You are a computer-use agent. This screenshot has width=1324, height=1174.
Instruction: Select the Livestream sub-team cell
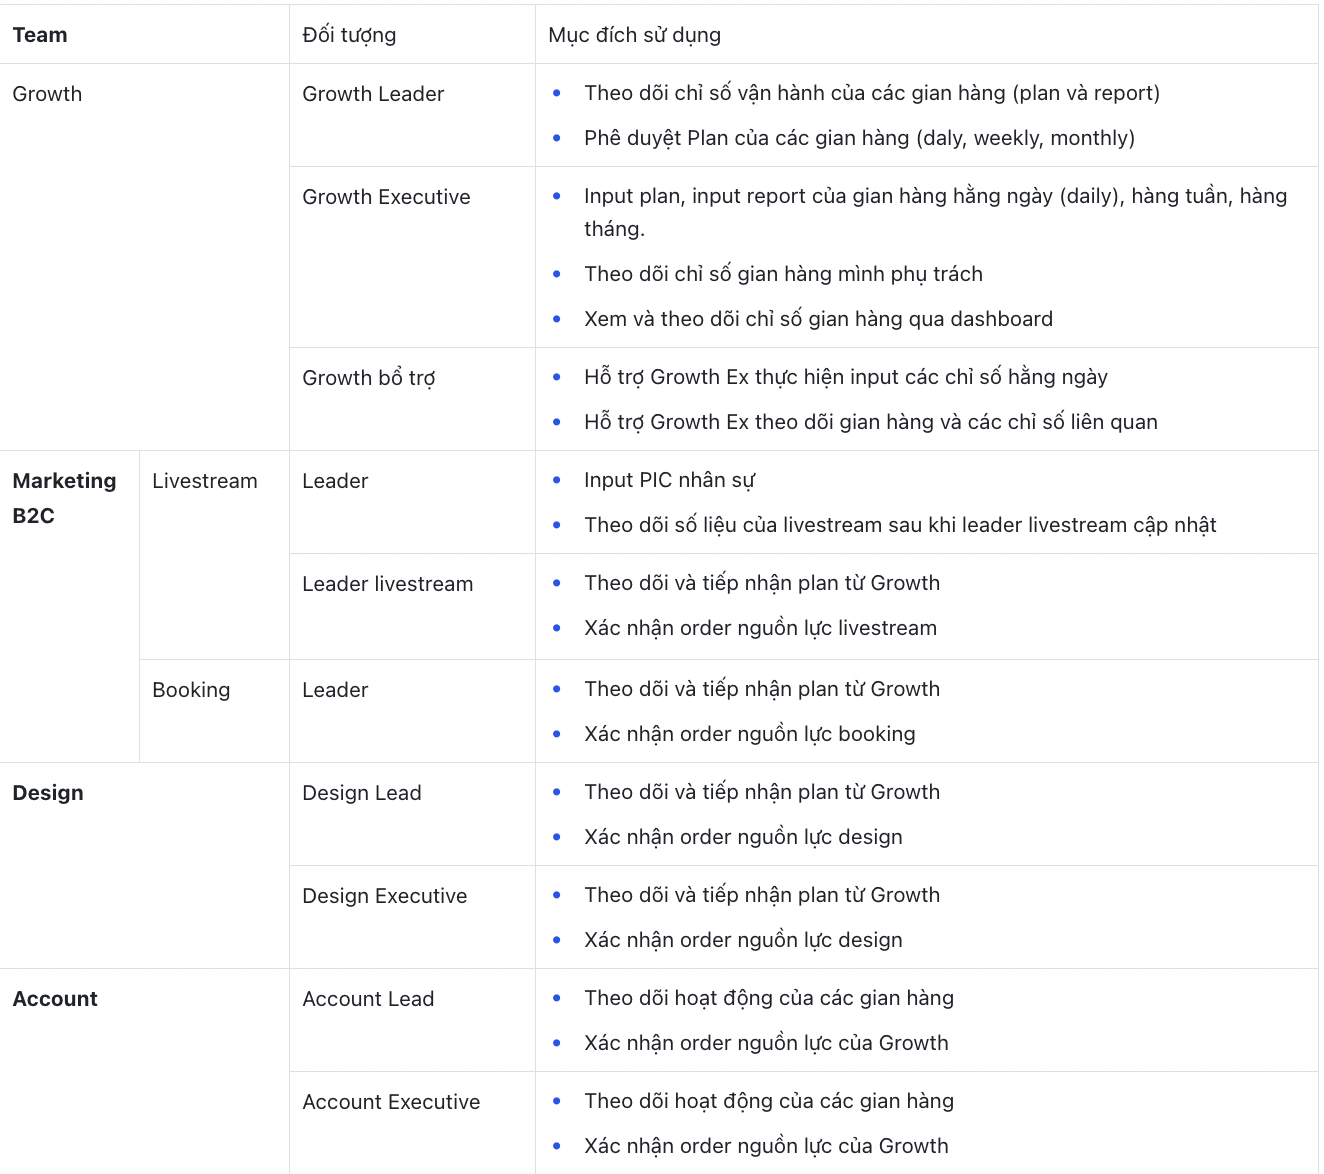[204, 481]
